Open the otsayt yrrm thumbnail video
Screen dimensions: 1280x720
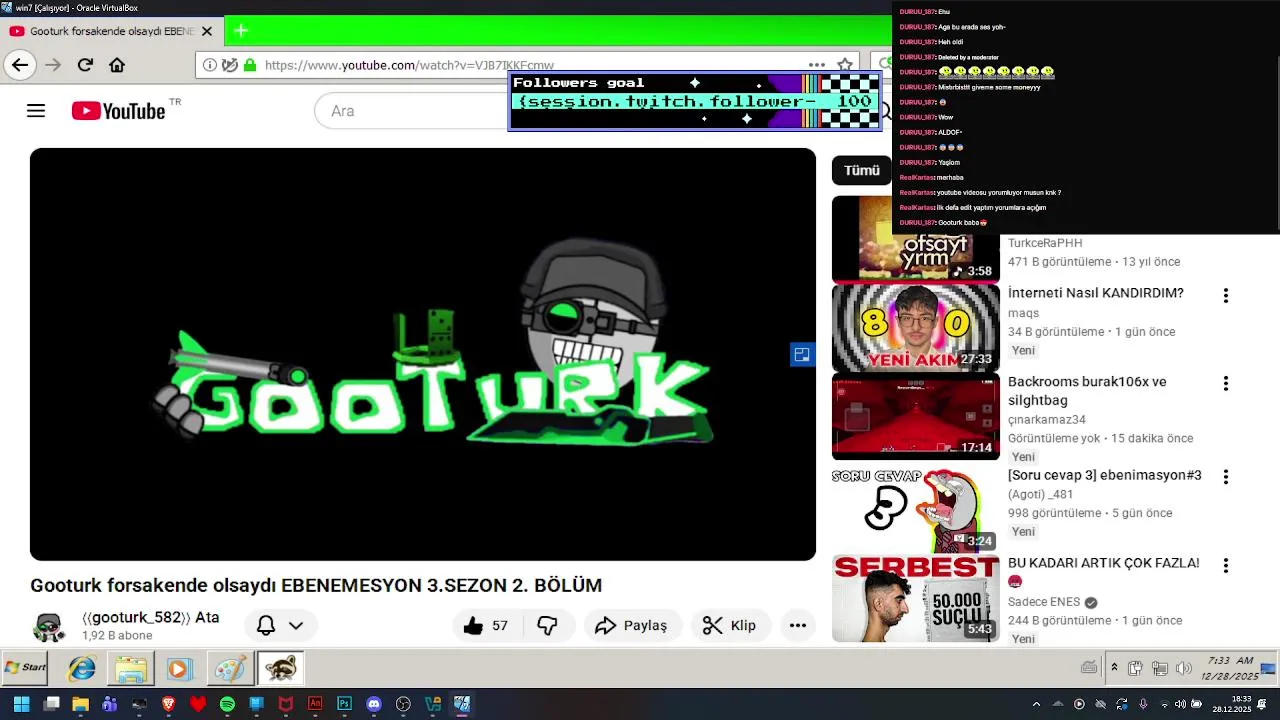915,239
